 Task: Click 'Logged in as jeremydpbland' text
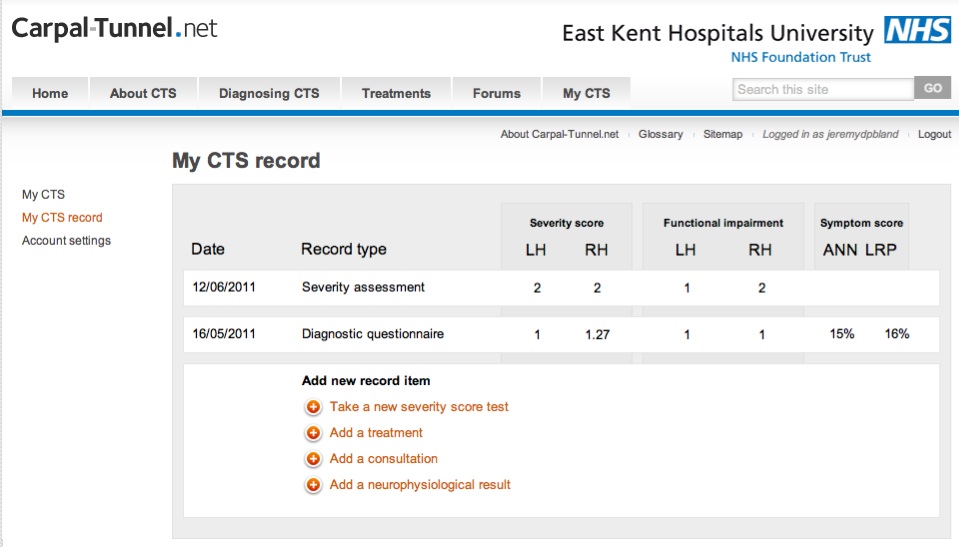coord(831,134)
